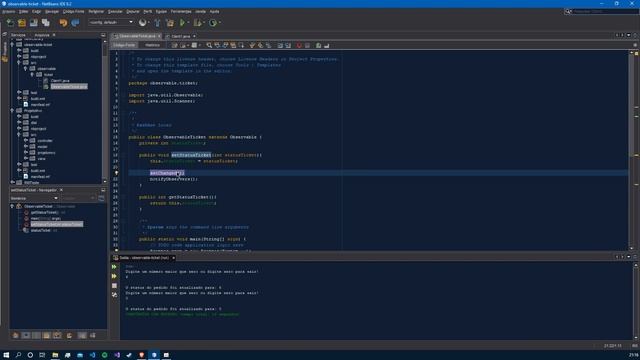
Task: Select Client1.java in the project tree
Action: (60, 81)
